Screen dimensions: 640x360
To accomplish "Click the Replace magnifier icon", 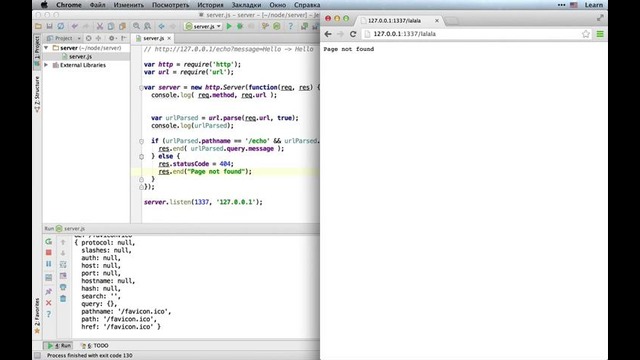I will 147,26.
